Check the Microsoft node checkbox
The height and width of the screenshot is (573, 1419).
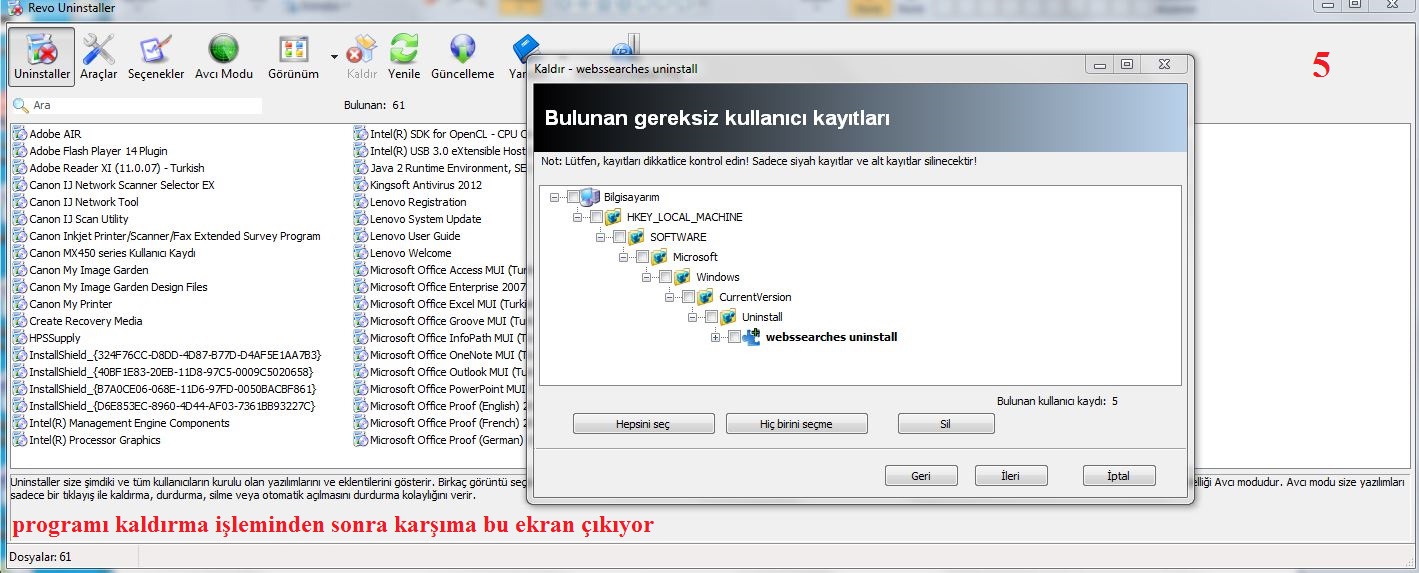(642, 257)
